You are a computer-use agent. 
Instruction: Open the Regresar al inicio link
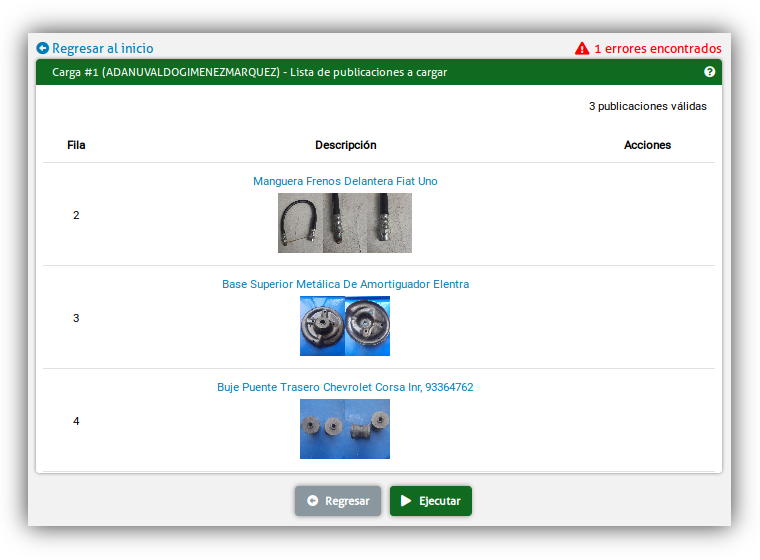(103, 48)
